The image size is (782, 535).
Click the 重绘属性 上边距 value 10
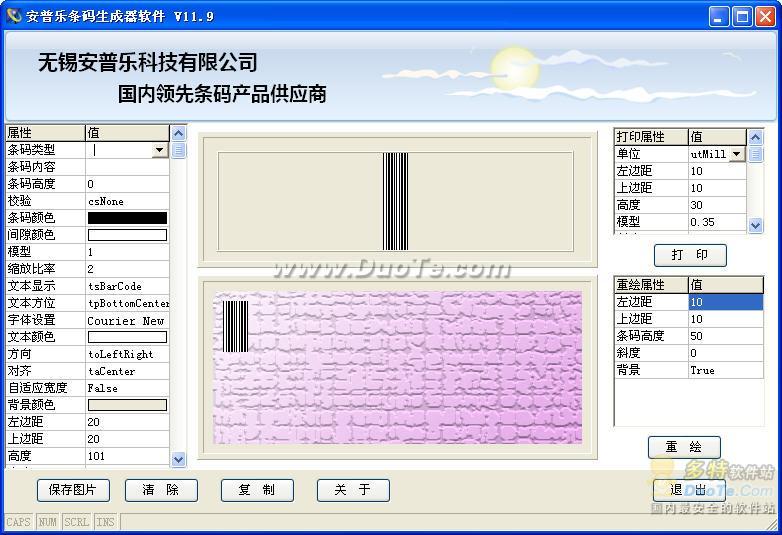click(x=726, y=319)
